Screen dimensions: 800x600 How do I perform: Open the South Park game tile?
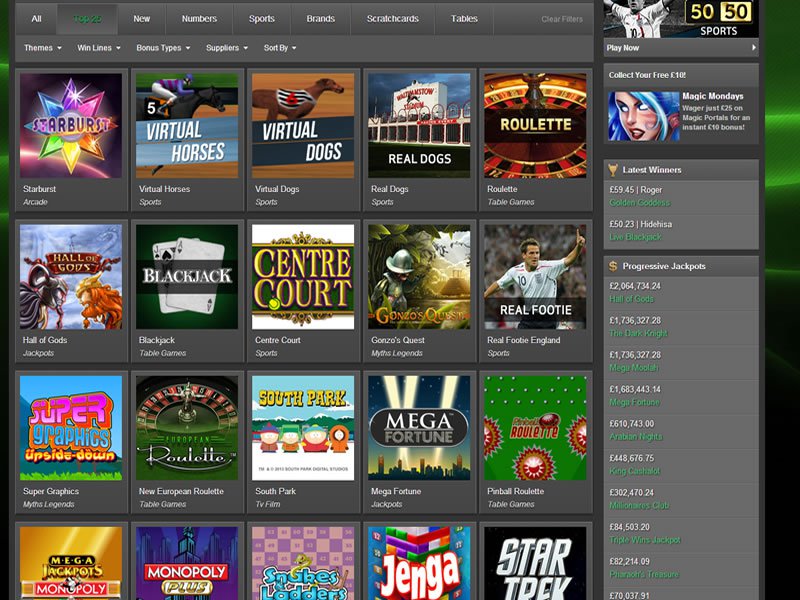[x=303, y=427]
